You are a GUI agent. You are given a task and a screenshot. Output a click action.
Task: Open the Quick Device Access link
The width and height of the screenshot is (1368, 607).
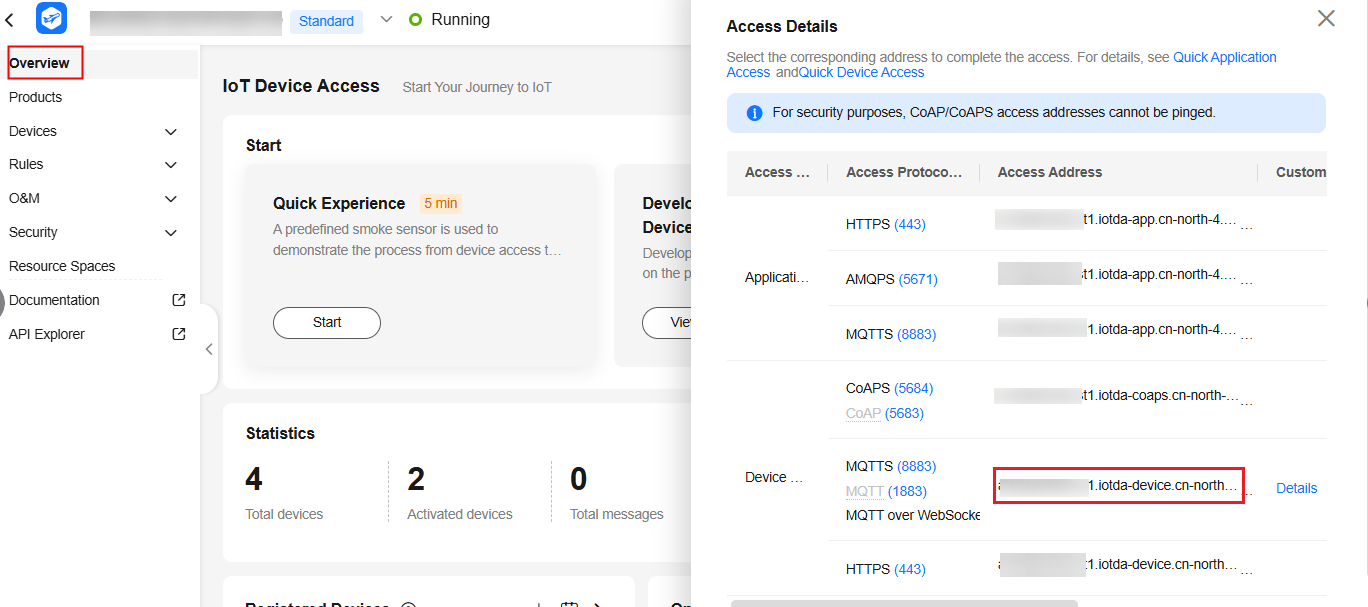tap(861, 72)
